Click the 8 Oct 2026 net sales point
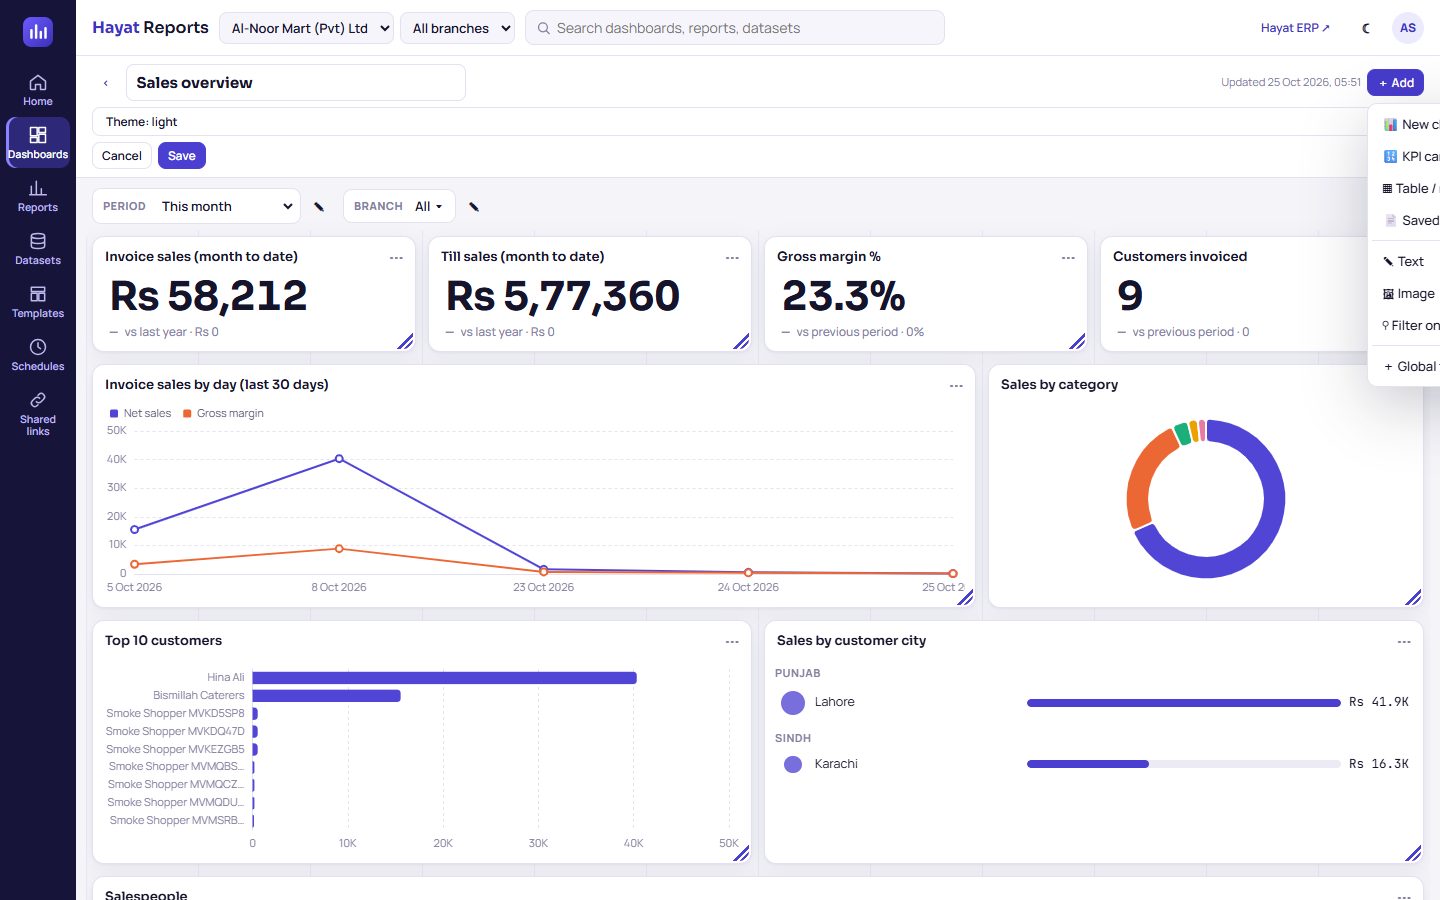1440x900 pixels. (340, 459)
